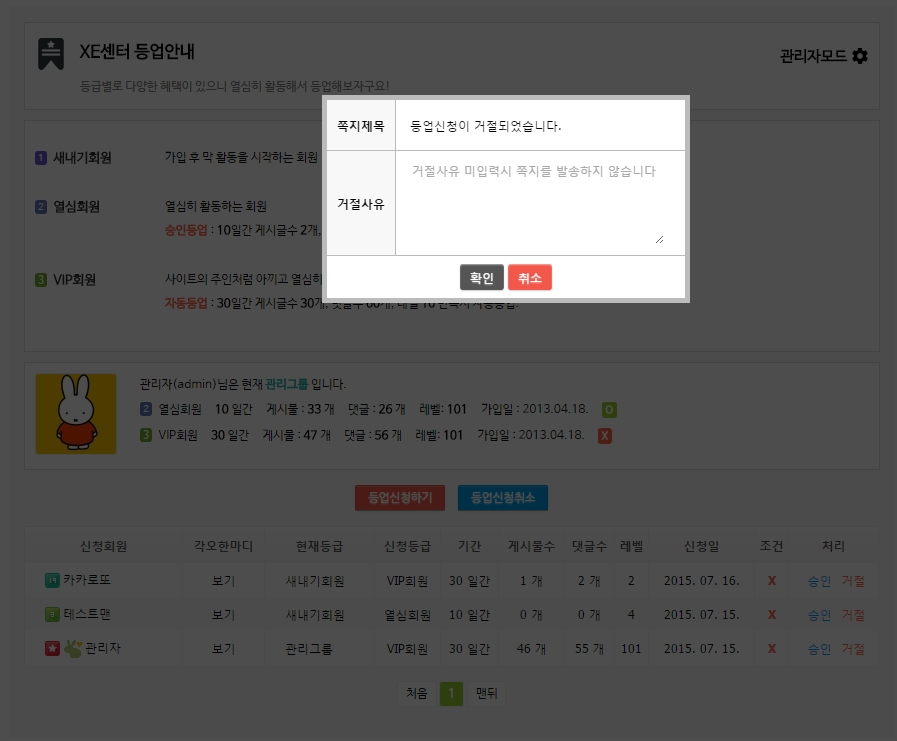
Task: Click the 신청일 column header
Action: click(701, 546)
